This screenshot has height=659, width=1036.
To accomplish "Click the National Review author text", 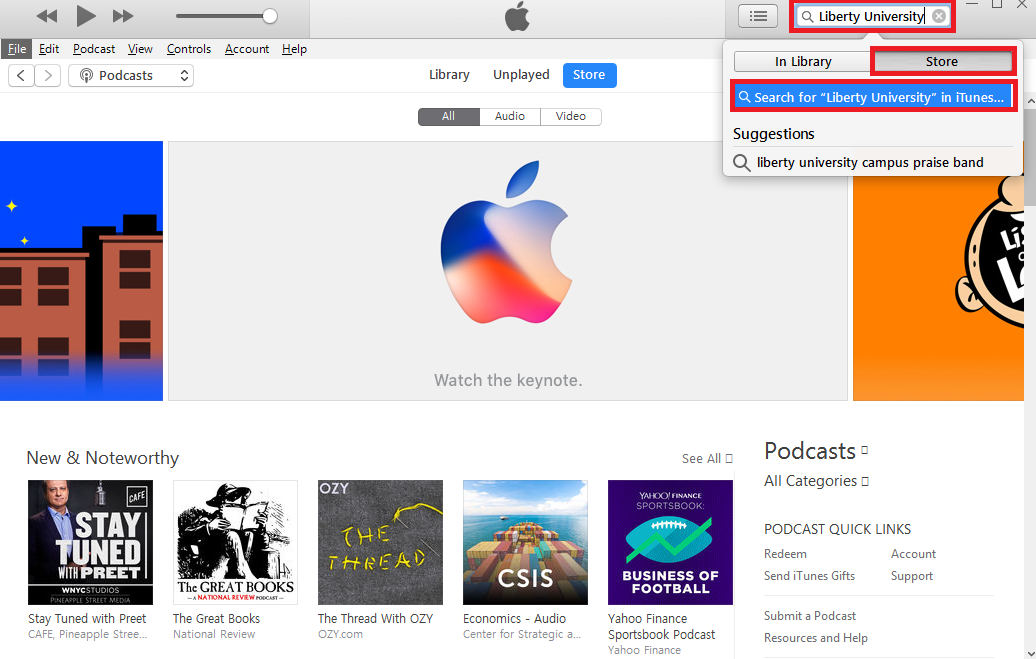I will point(214,635).
